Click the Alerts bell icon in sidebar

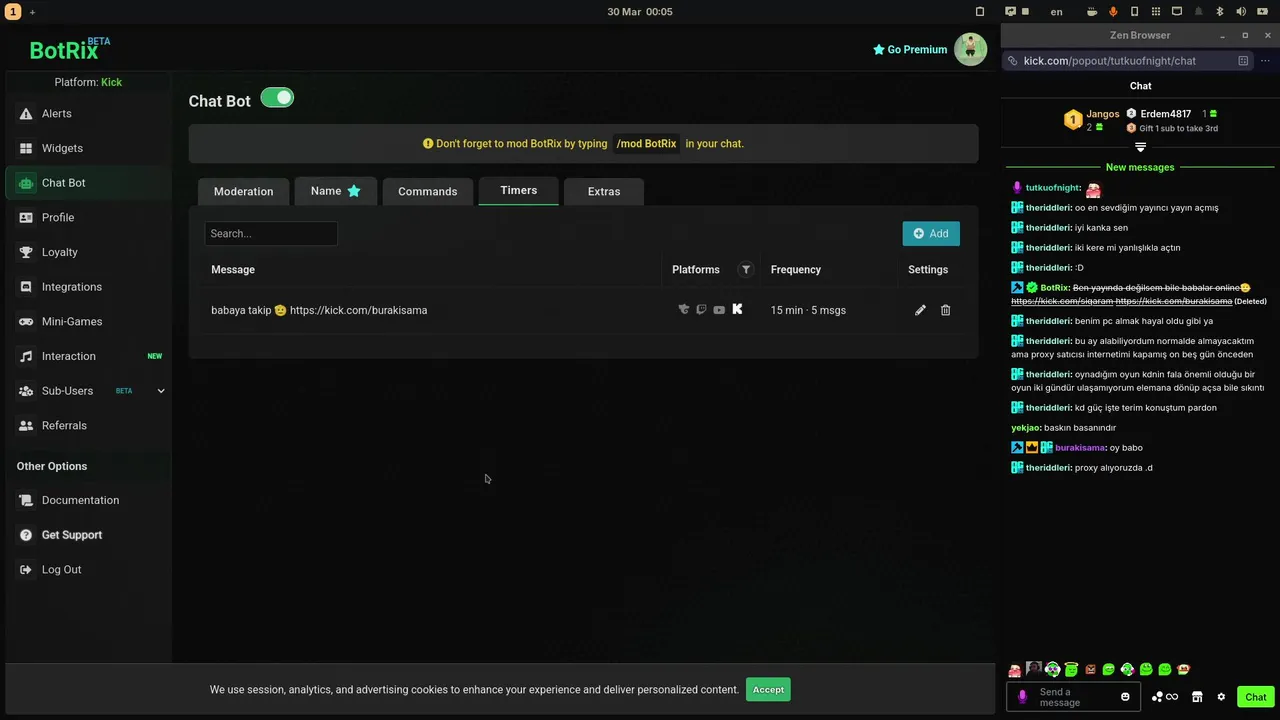coord(26,114)
